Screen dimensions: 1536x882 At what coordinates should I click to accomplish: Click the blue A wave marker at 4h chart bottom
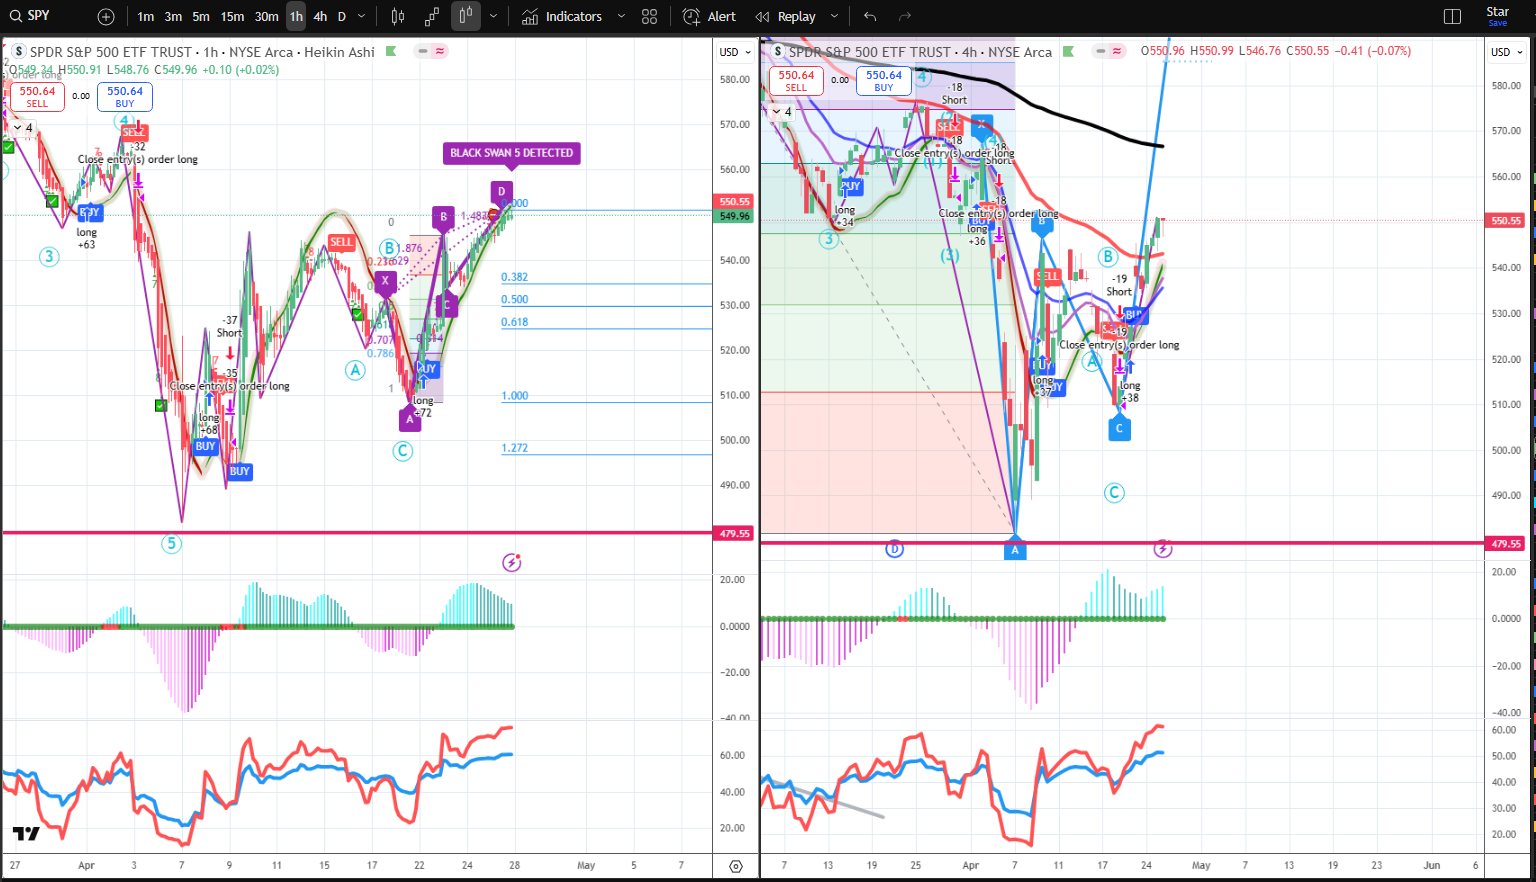[x=1015, y=548]
